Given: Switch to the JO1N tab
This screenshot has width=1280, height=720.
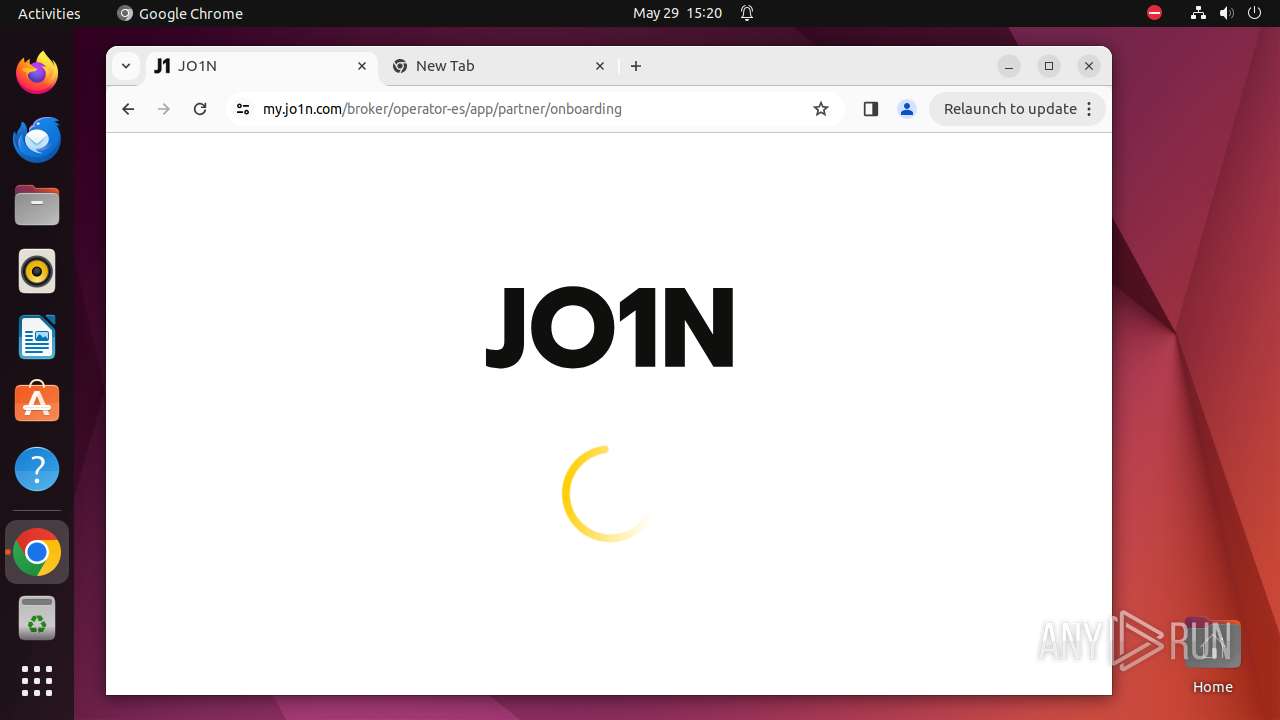Looking at the screenshot, I should [263, 66].
